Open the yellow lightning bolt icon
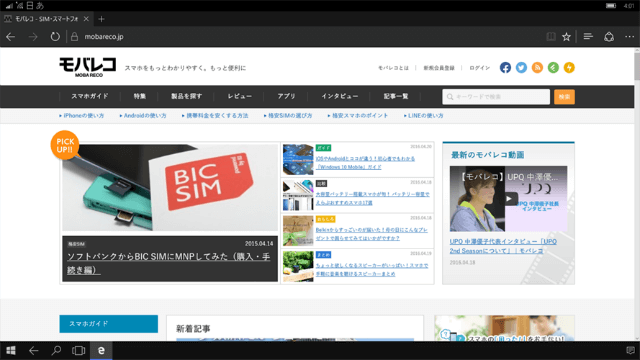This screenshot has width=640, height=360. 569,68
